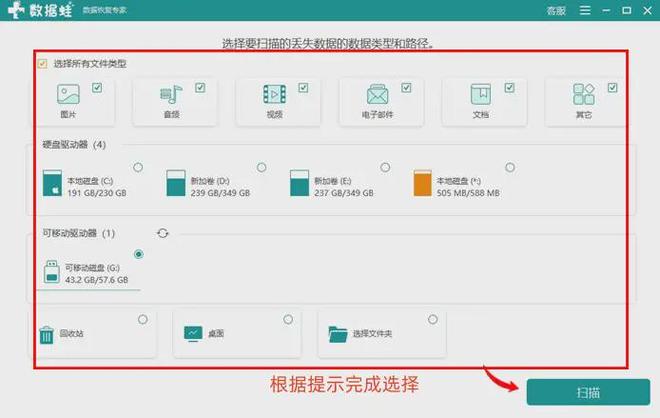Select the 新加卷 (D:) radio button
Viewport: 660px width, 418px height.
(x=262, y=167)
